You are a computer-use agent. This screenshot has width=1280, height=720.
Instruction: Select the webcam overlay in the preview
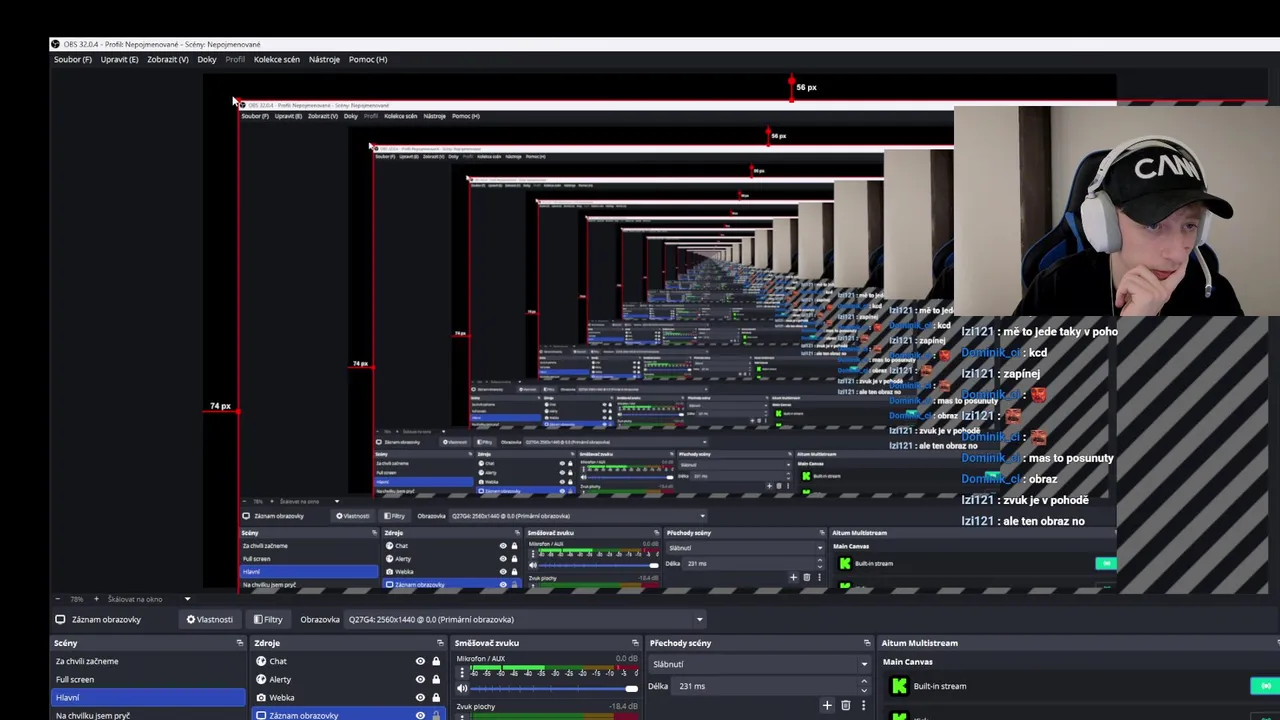tap(1117, 211)
